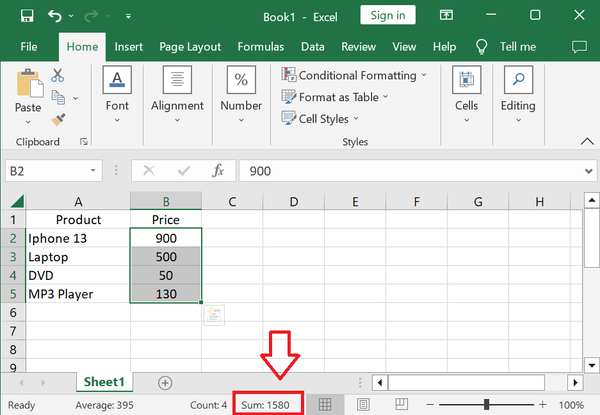Select column D header
The width and height of the screenshot is (600, 415).
click(x=293, y=201)
